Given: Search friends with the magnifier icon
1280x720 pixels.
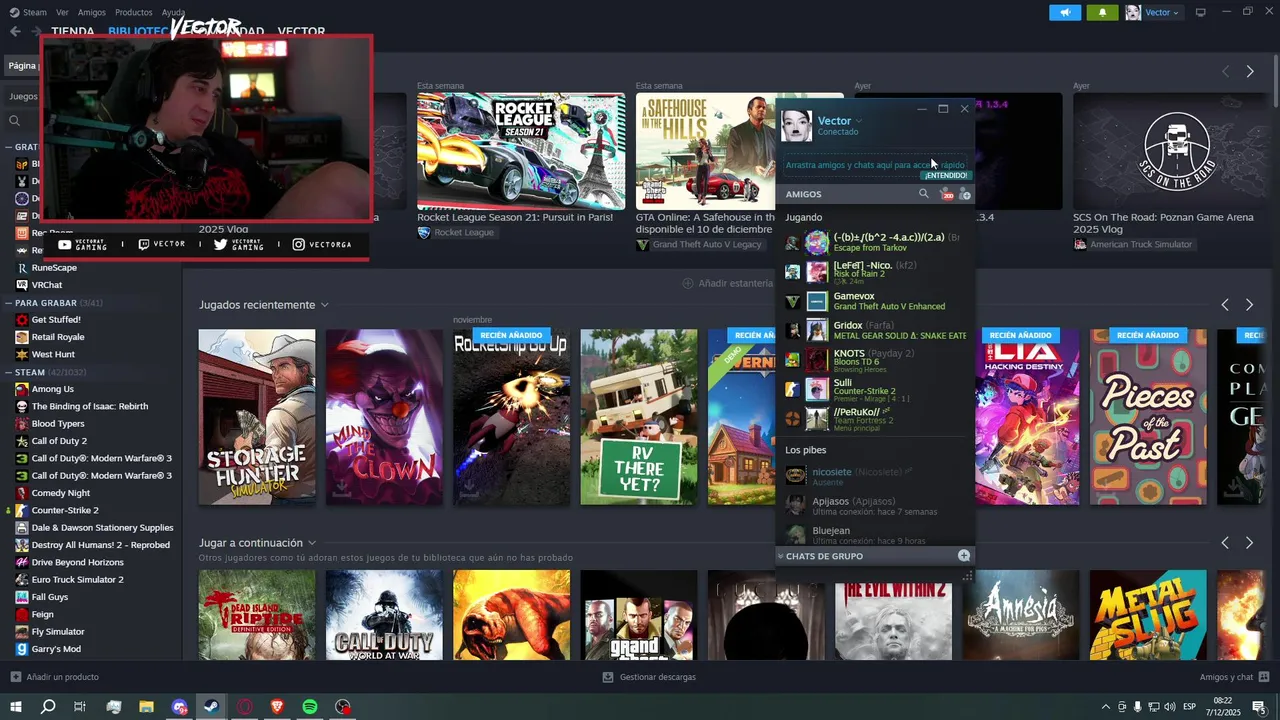Looking at the screenshot, I should (x=923, y=194).
